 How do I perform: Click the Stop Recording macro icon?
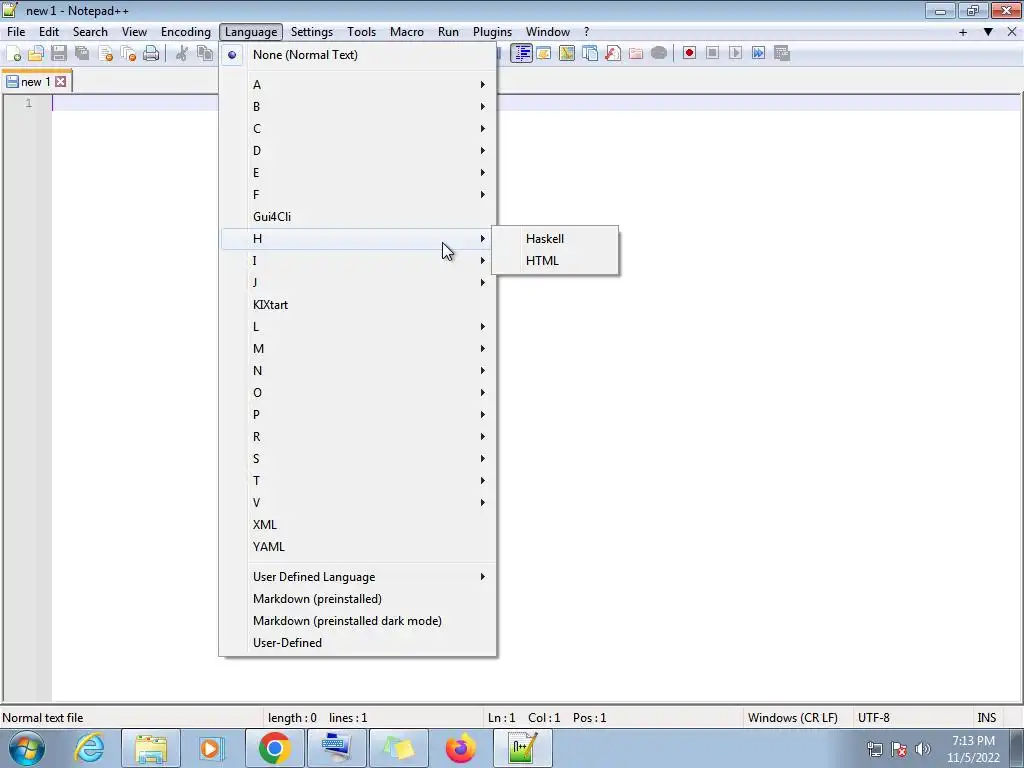[x=712, y=54]
